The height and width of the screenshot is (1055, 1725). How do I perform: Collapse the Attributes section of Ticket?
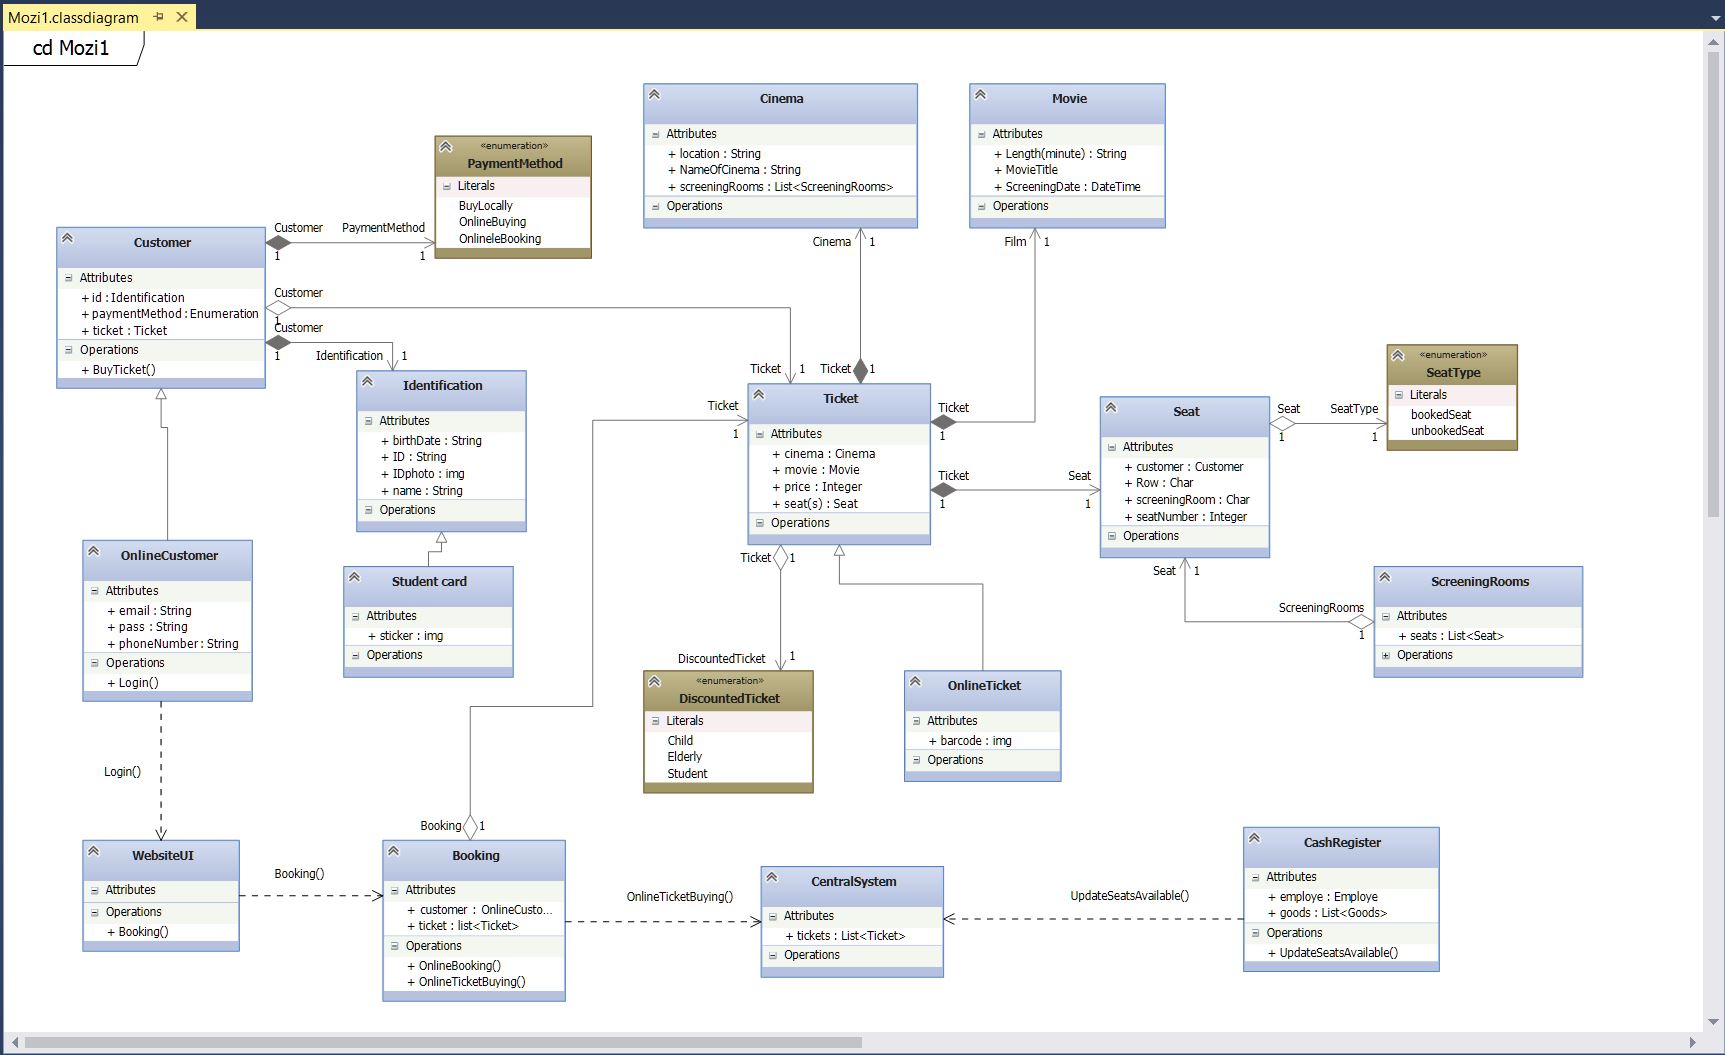[x=761, y=433]
